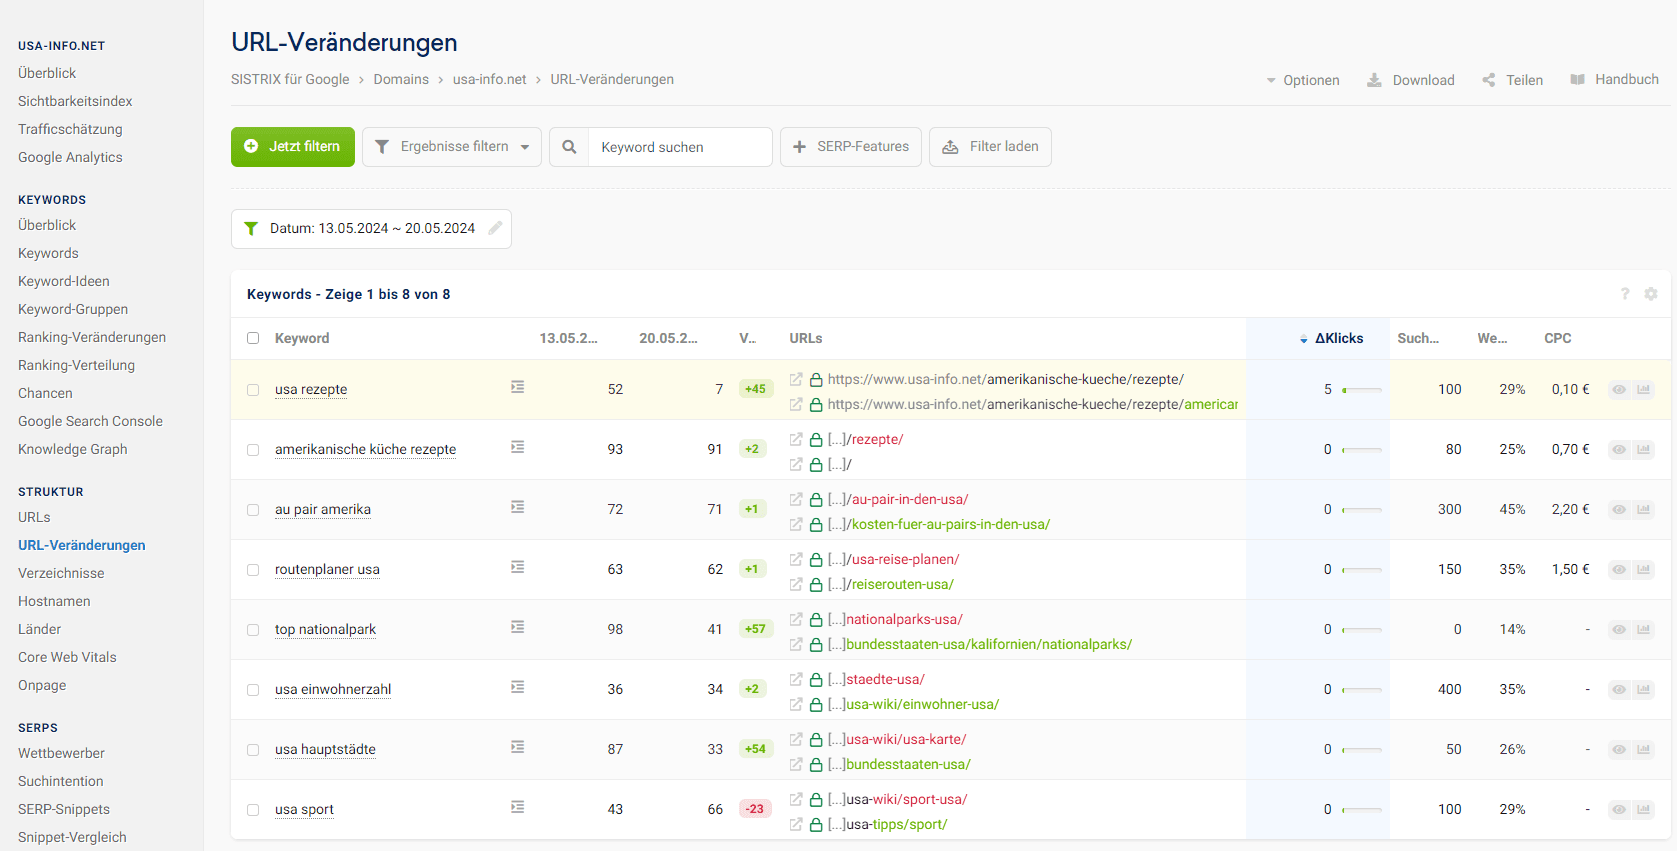
Task: Sort by the 13.05.2... column header
Action: [568, 338]
